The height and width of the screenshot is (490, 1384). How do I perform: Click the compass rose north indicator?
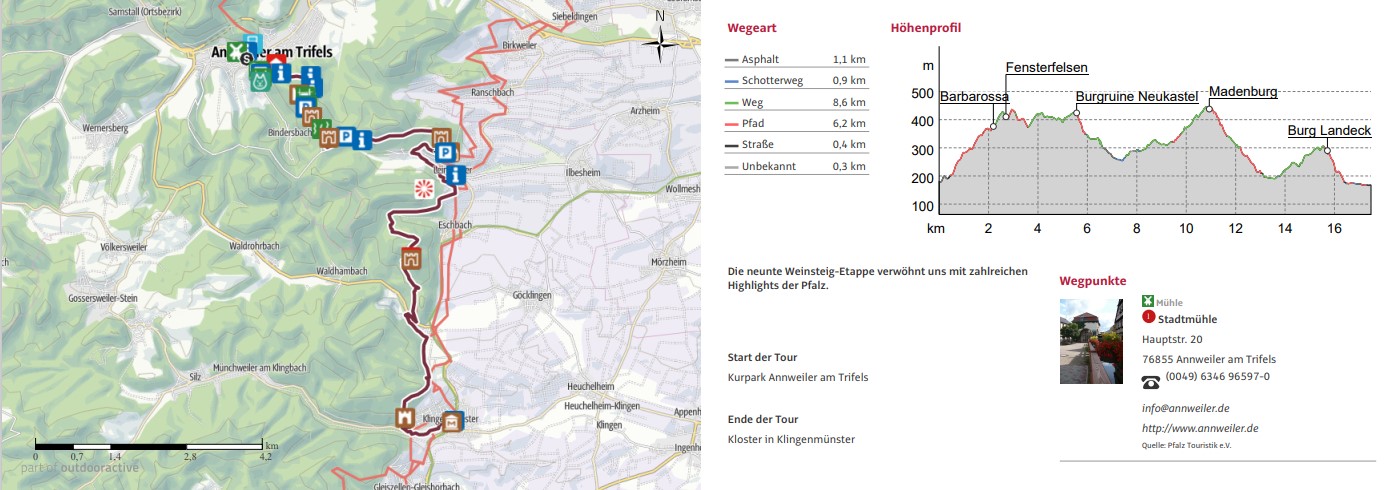[659, 41]
